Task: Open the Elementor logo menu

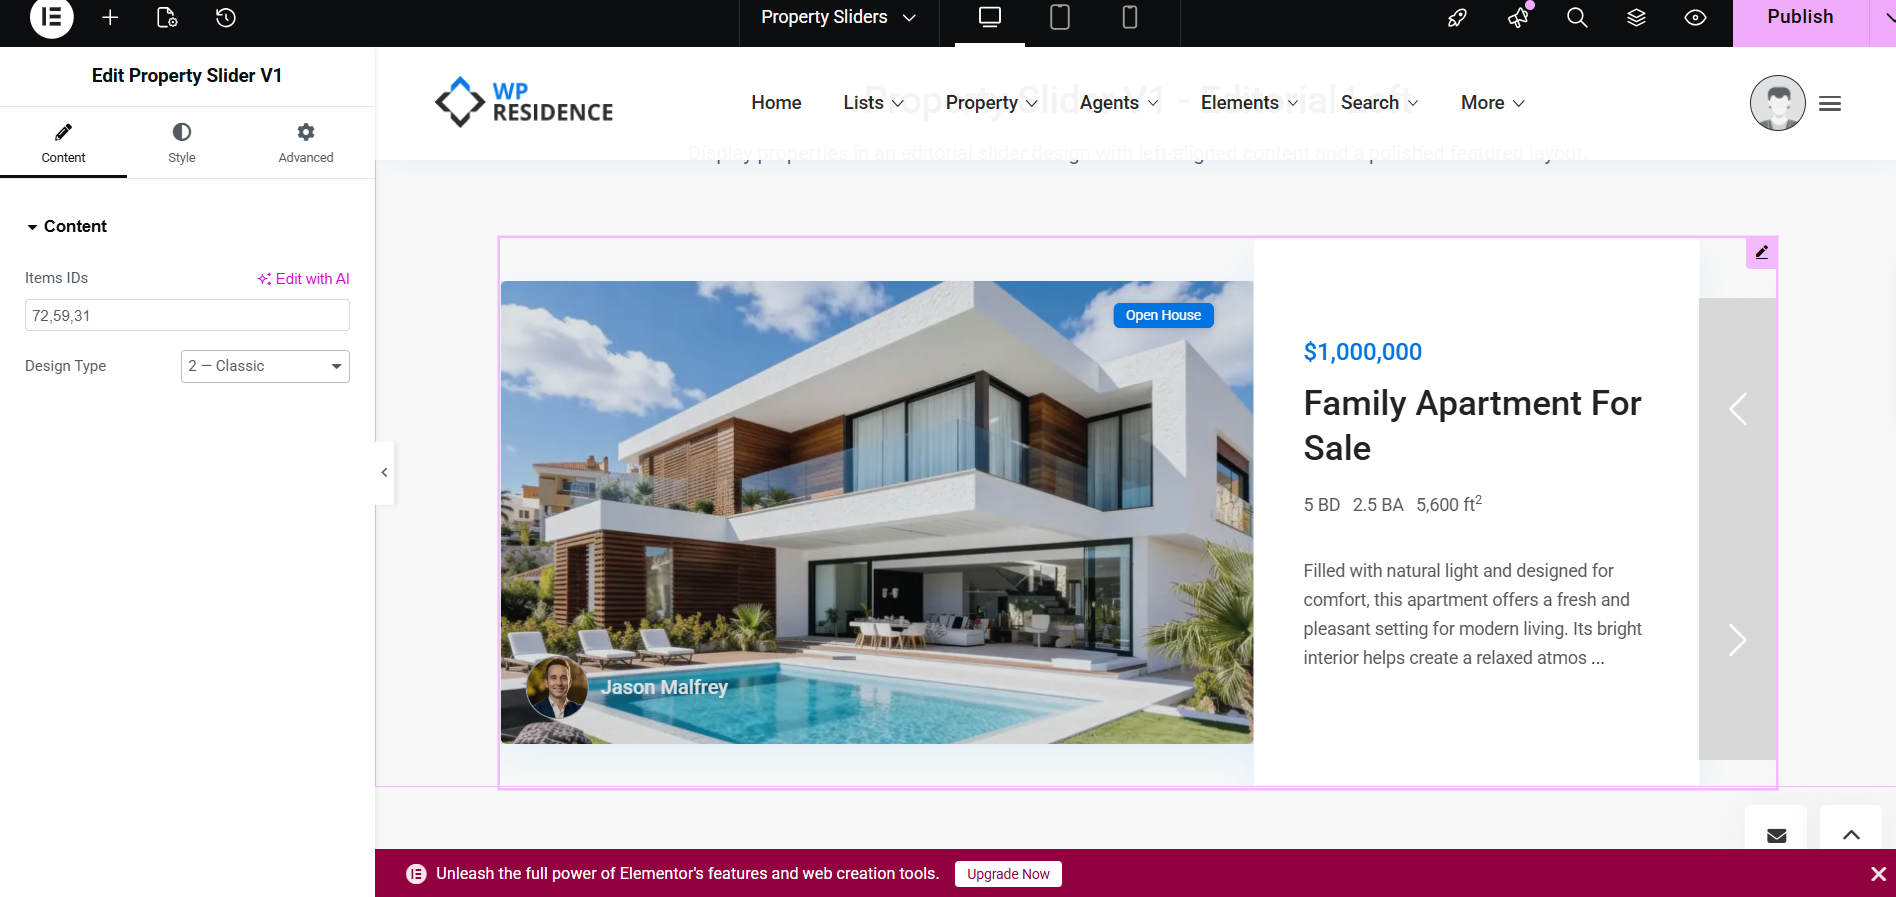Action: [x=52, y=17]
